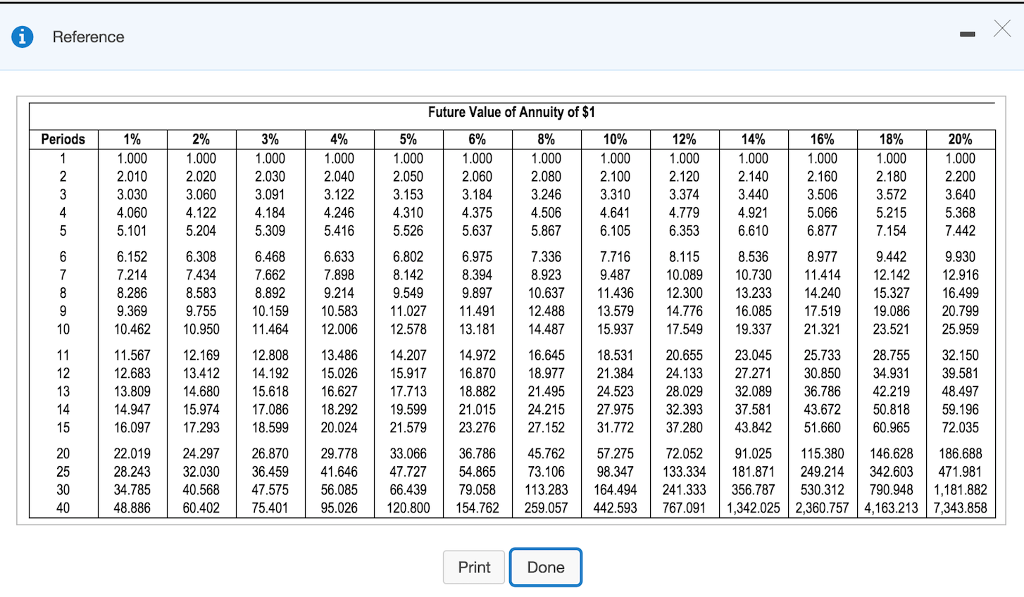This screenshot has height=597, width=1024.
Task: Click the value 95.026
Action: 339,508
